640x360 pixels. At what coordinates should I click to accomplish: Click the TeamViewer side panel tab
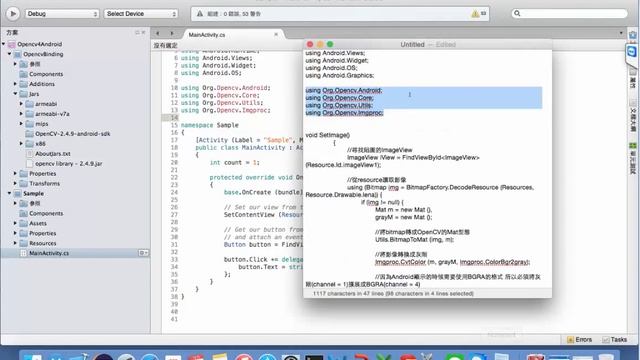click(x=632, y=52)
